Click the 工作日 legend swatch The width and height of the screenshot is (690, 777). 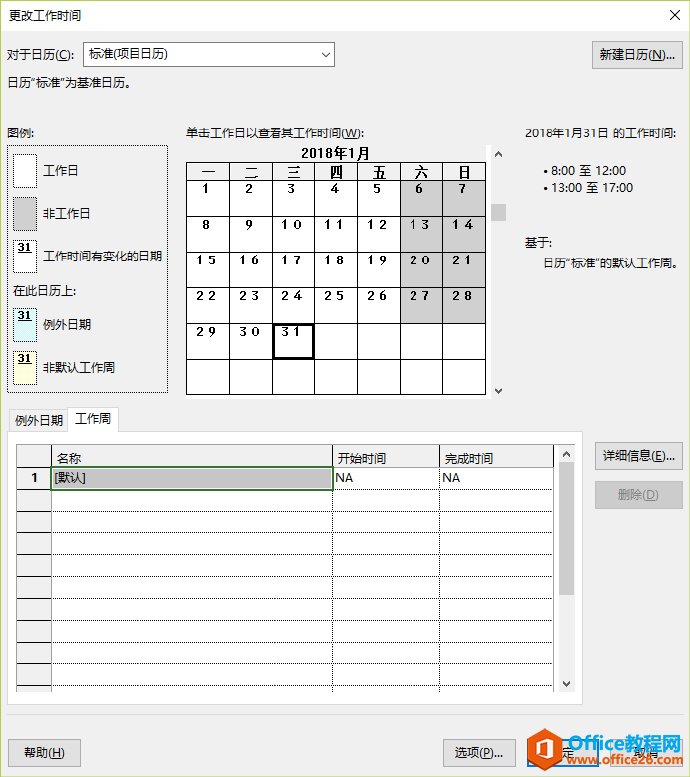[x=25, y=171]
